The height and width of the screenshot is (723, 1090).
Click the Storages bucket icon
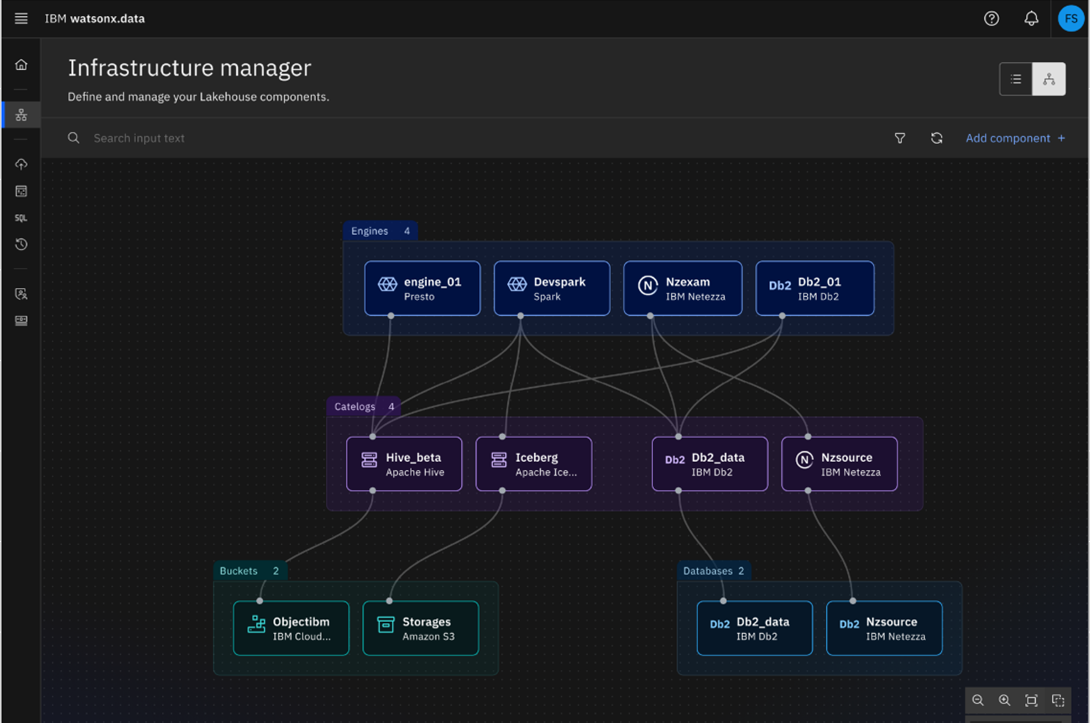[386, 624]
